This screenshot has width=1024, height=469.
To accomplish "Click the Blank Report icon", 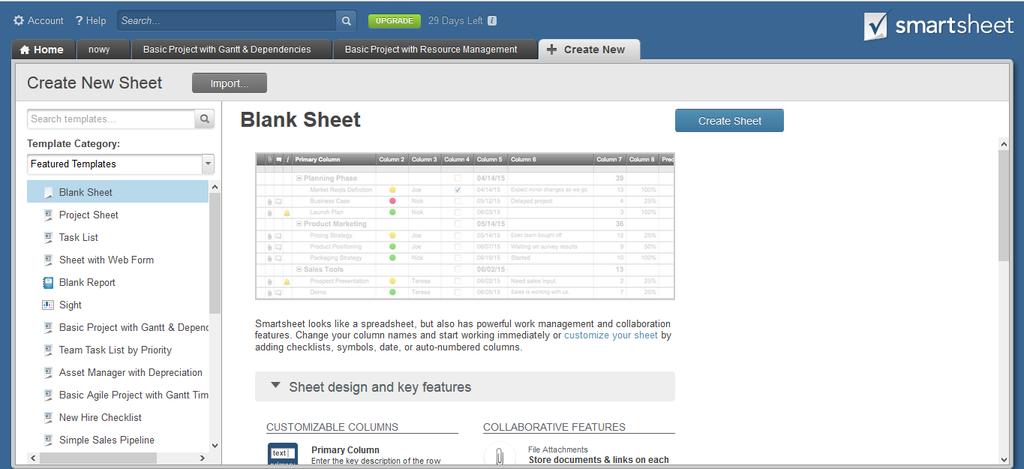I will [48, 282].
